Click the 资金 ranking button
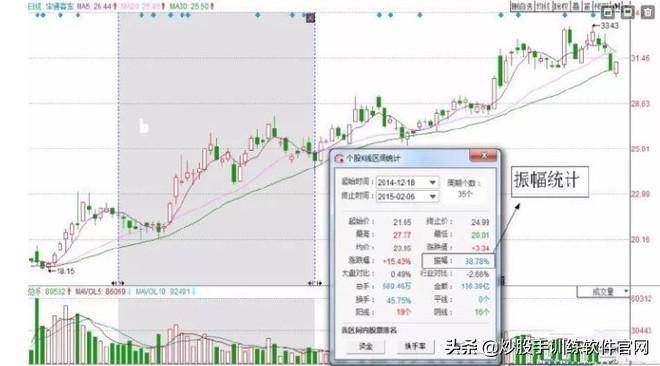 pyautogui.click(x=365, y=346)
